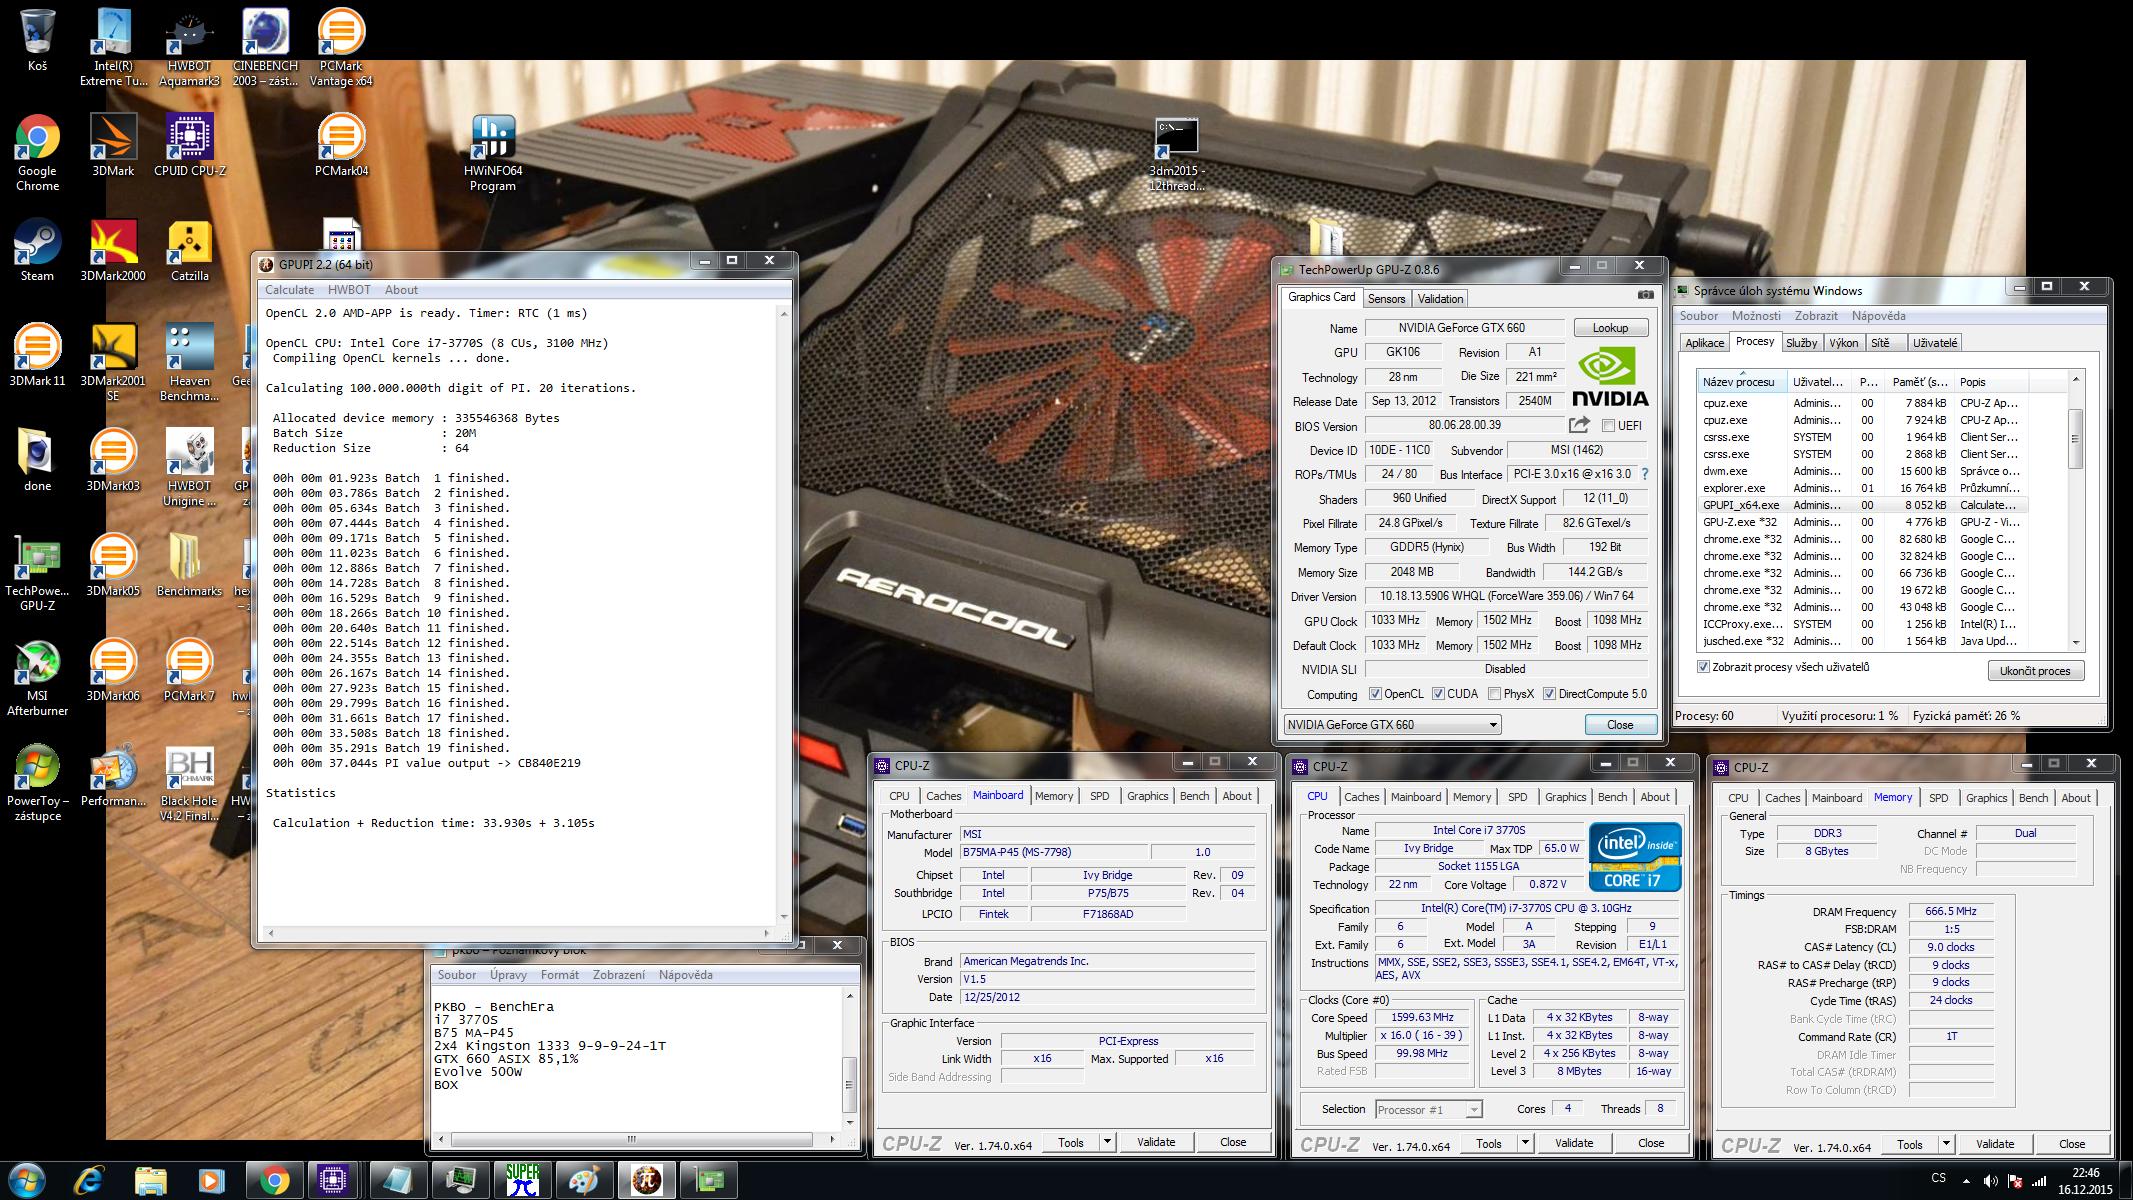Open the 3dm2015 12thread batch shortcut

pos(1176,154)
